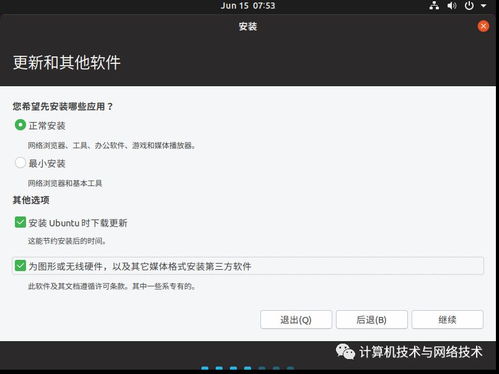The image size is (499, 374).
Task: Click the 后退(B) button
Action: pyautogui.click(x=372, y=320)
